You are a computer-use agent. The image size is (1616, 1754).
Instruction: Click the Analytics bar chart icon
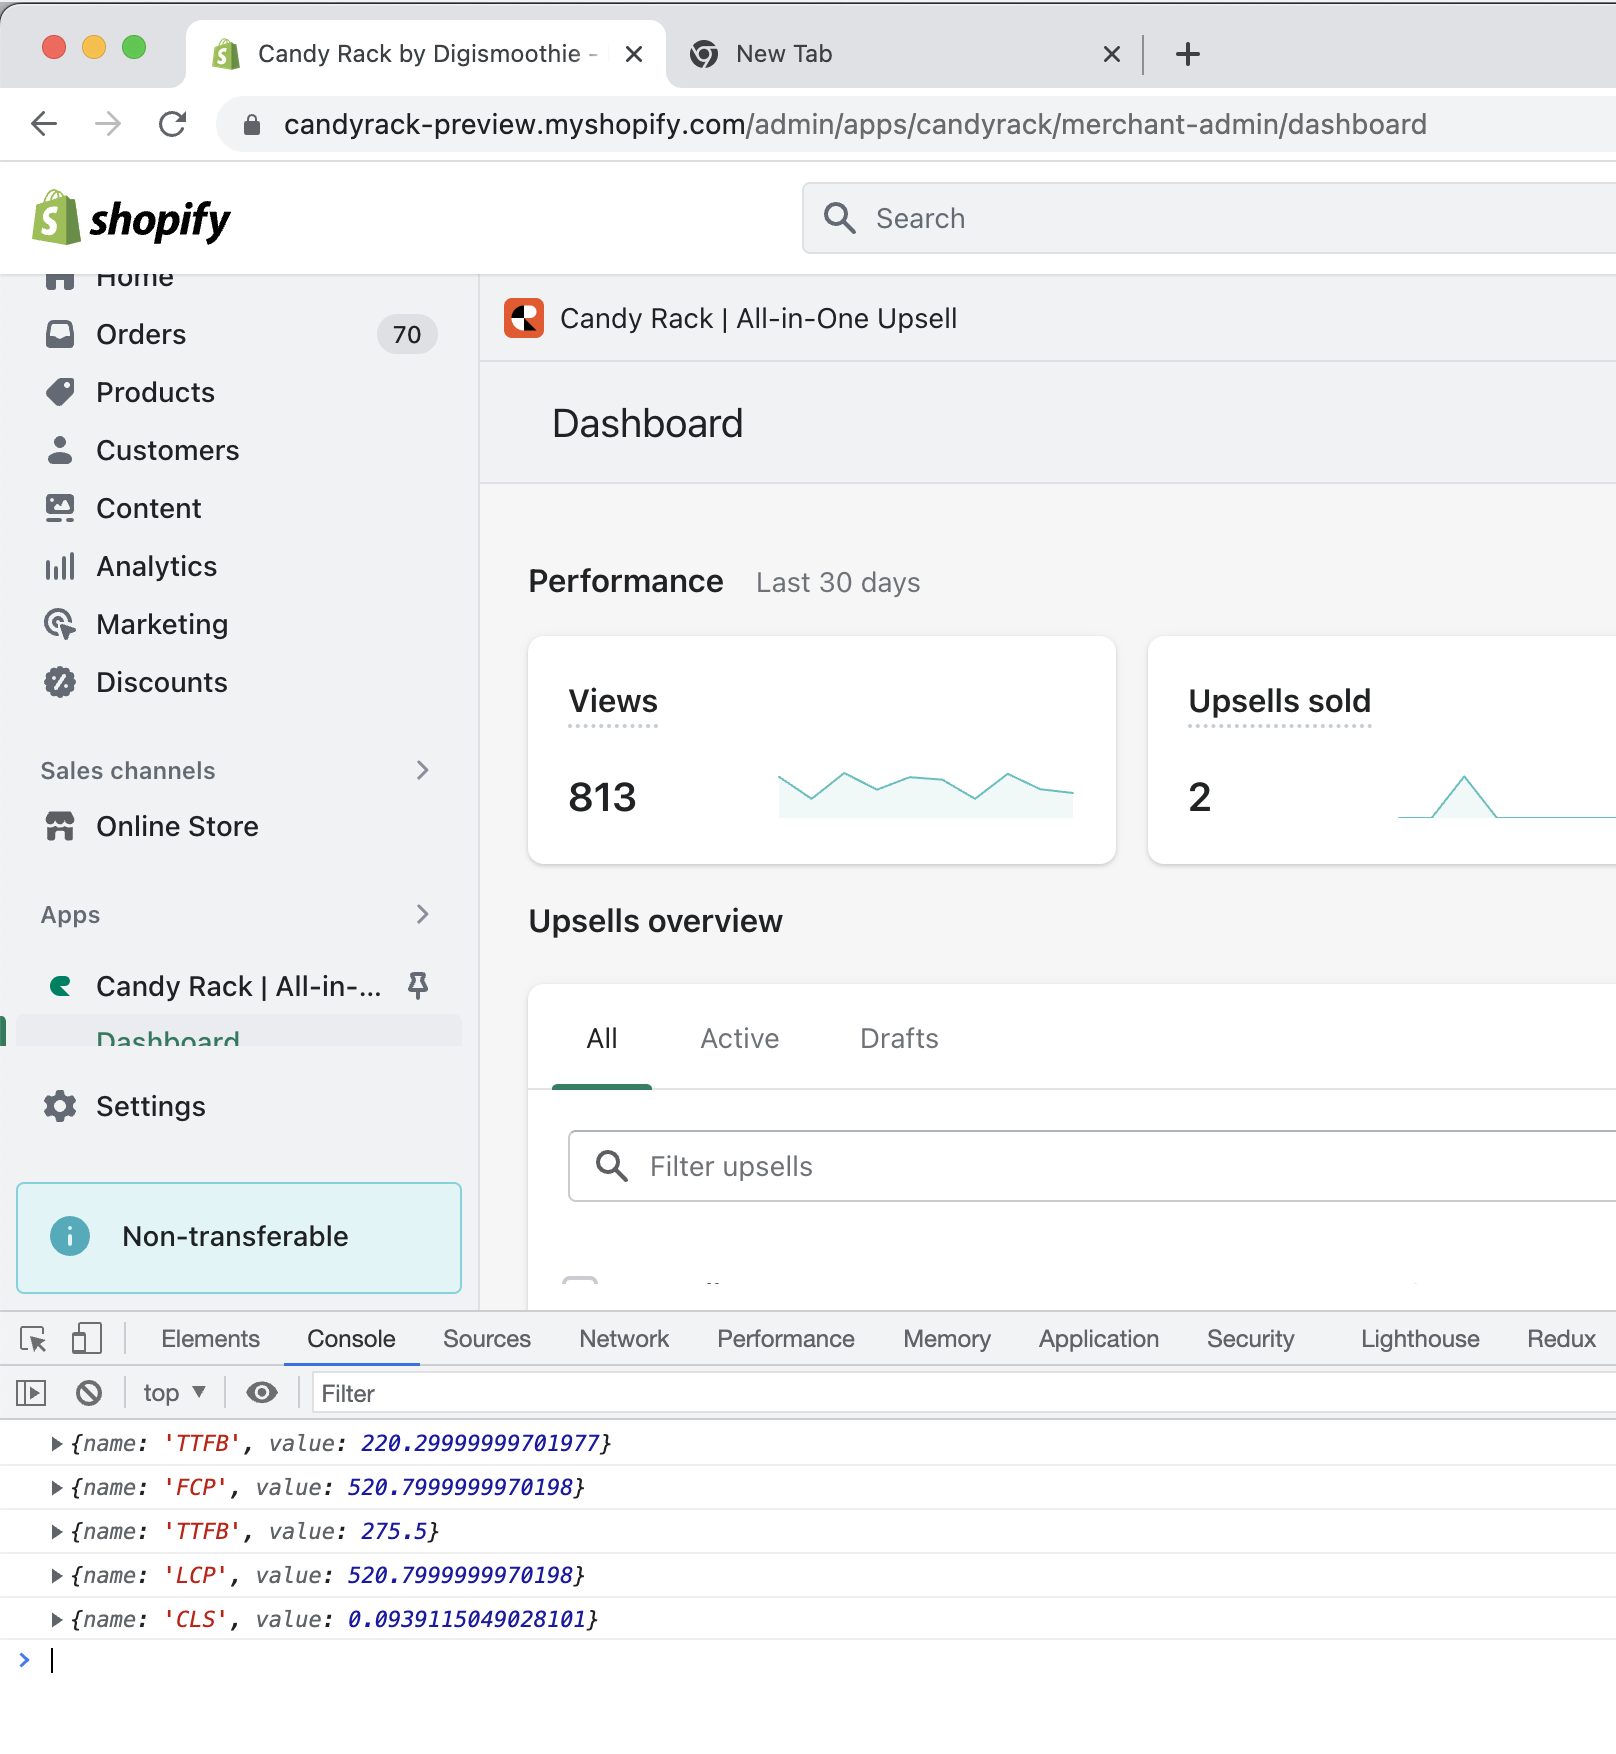(x=60, y=566)
